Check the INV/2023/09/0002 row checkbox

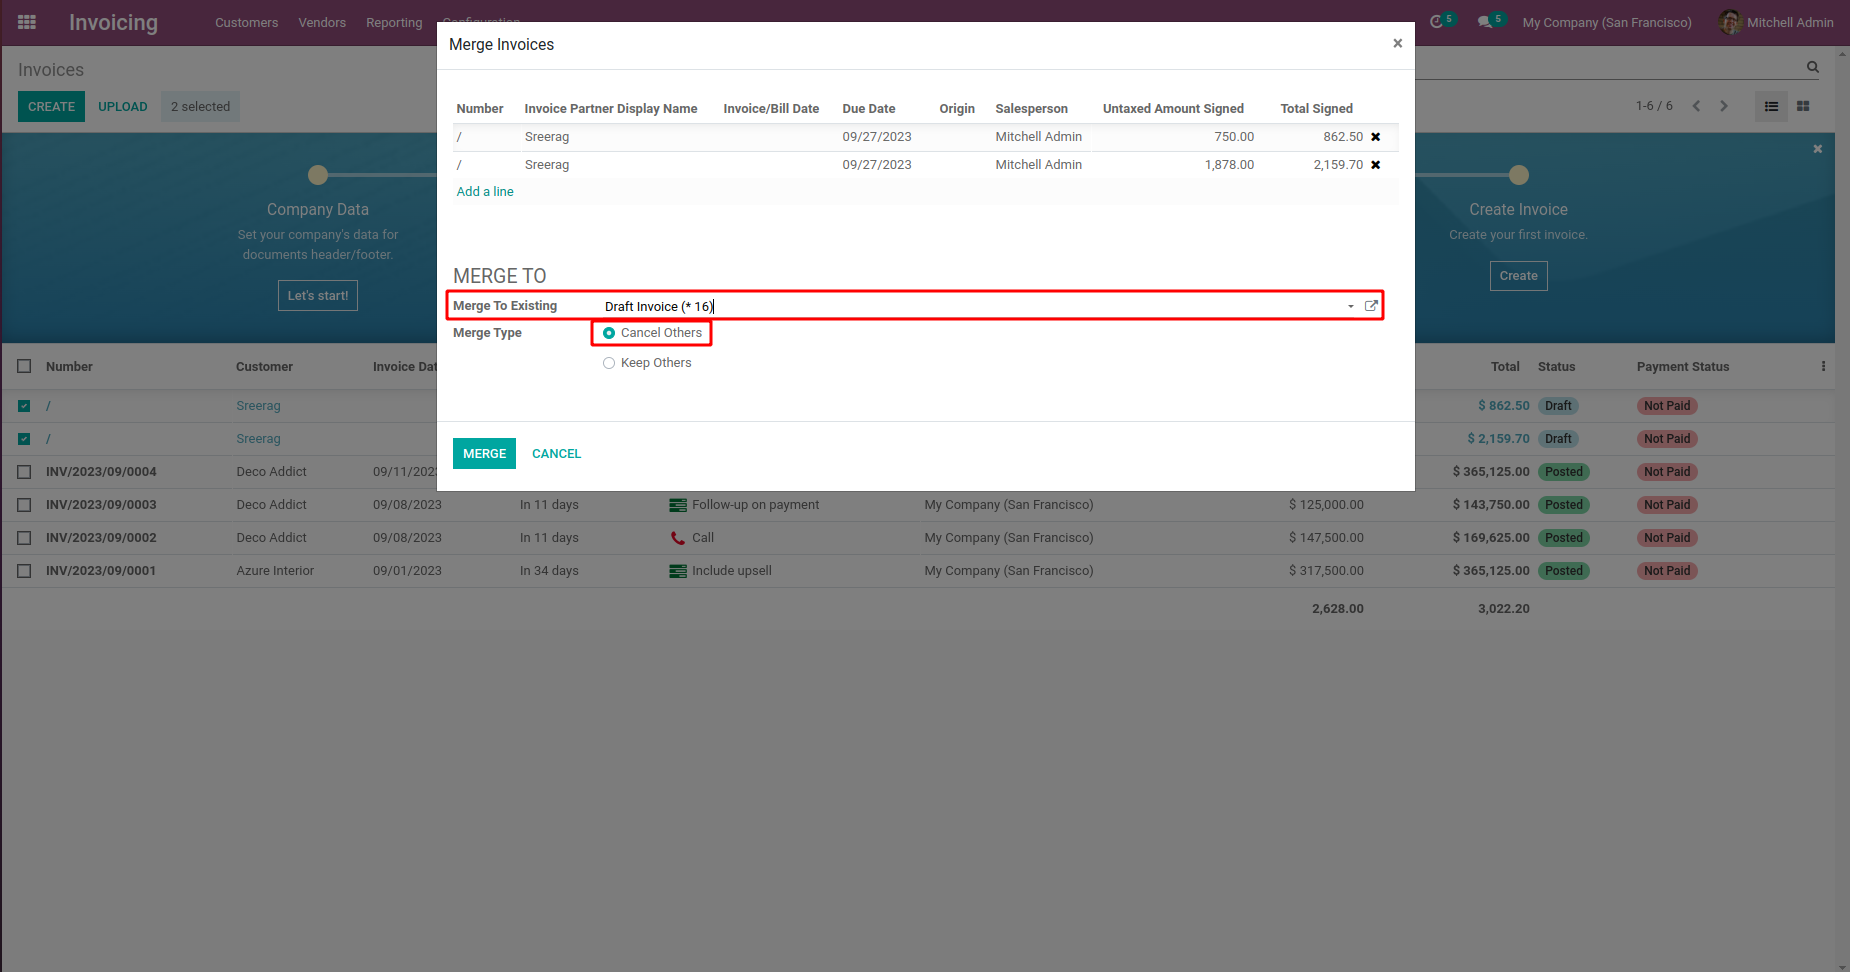pos(24,538)
